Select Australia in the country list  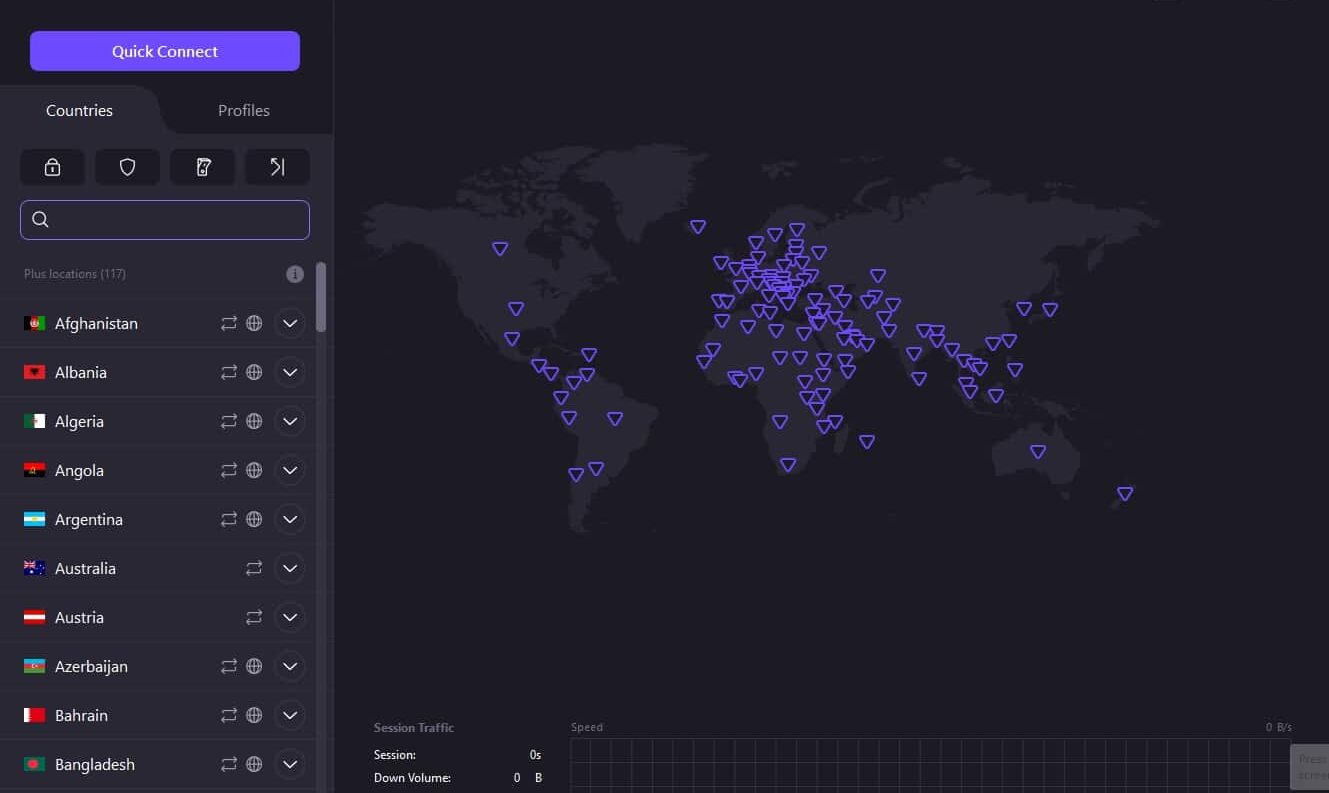click(x=158, y=568)
